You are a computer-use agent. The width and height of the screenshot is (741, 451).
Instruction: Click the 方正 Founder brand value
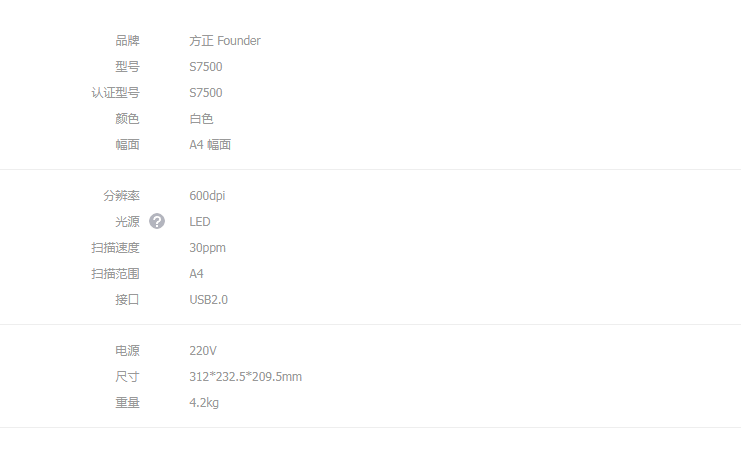coord(225,41)
